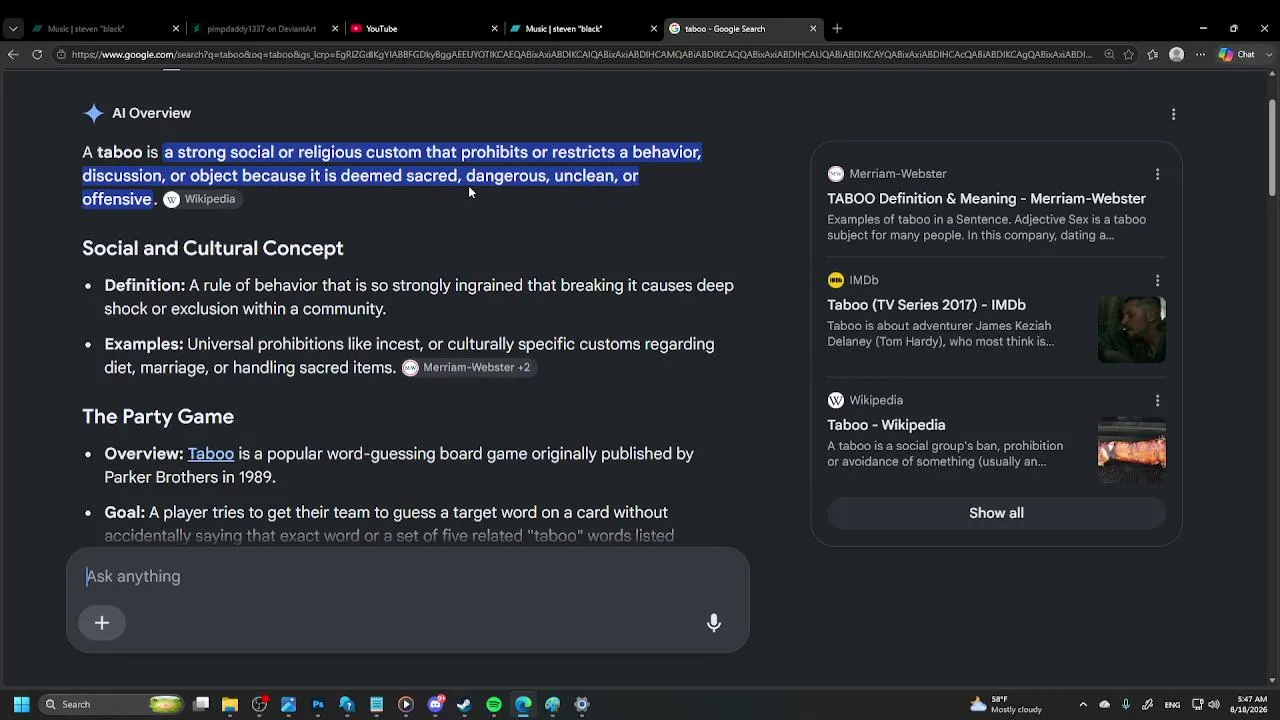Viewport: 1280px width, 720px height.
Task: Click the browser back arrow
Action: [x=13, y=55]
